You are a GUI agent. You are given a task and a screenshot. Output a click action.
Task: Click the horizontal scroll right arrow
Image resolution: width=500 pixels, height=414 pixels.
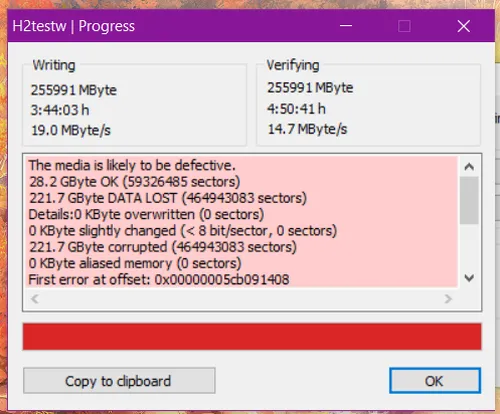pyautogui.click(x=448, y=299)
